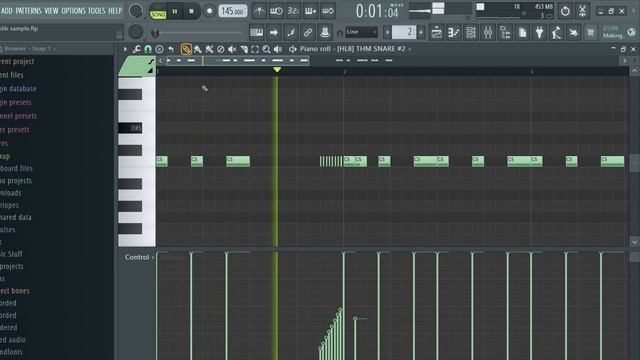Open the piano roll tools wrench menu
The height and width of the screenshot is (360, 640).
point(137,49)
